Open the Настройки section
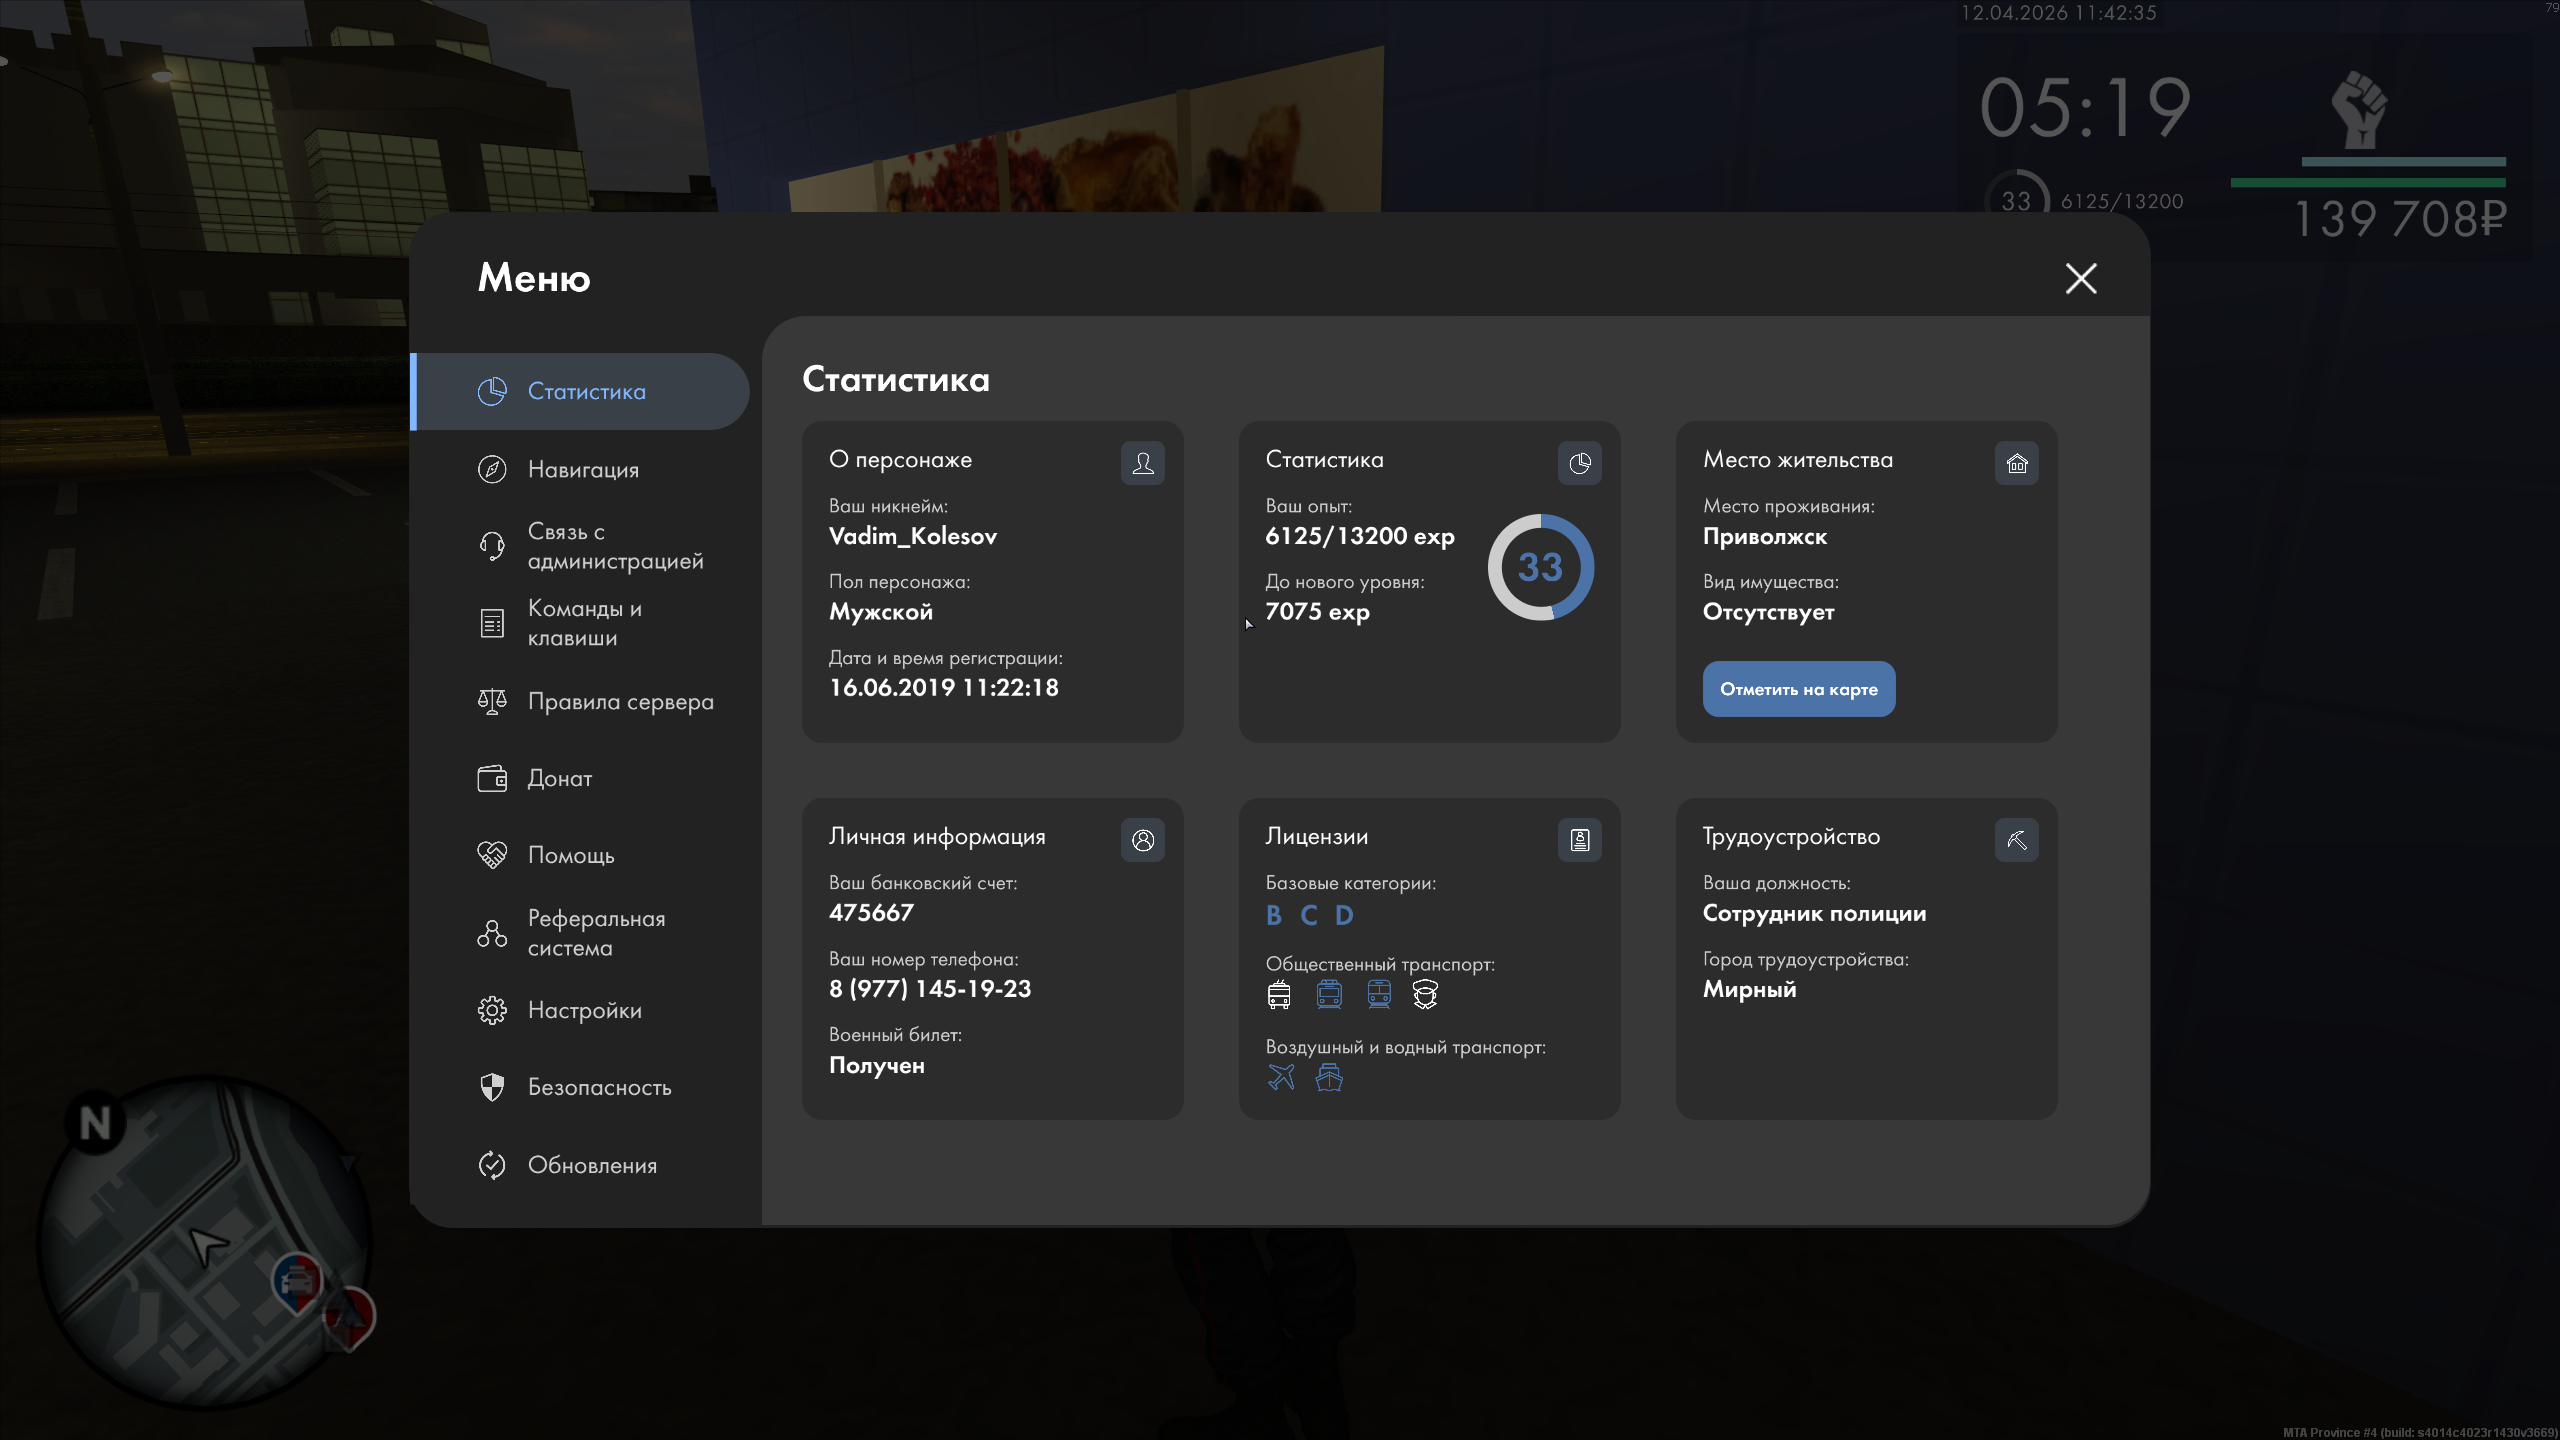 (x=584, y=1010)
